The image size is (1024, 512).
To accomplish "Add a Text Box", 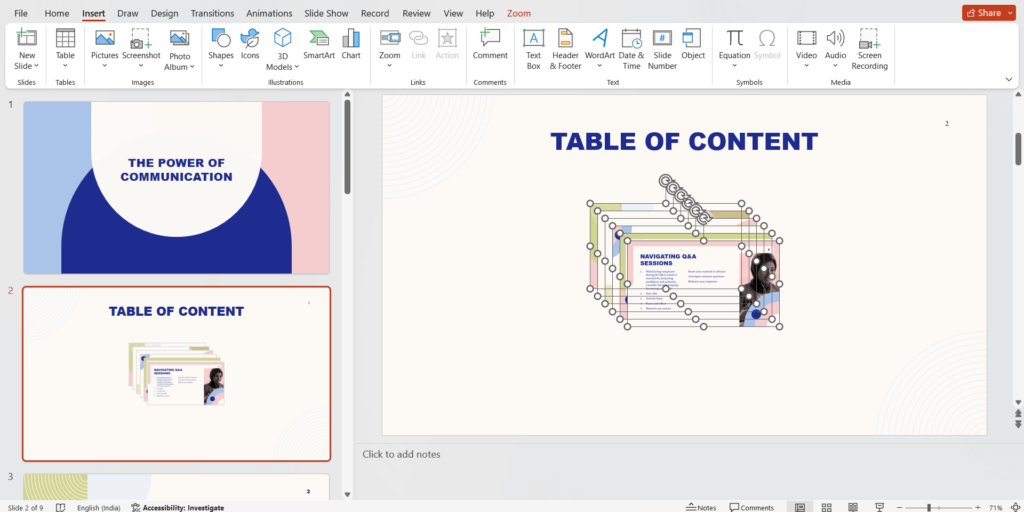I will coord(533,47).
